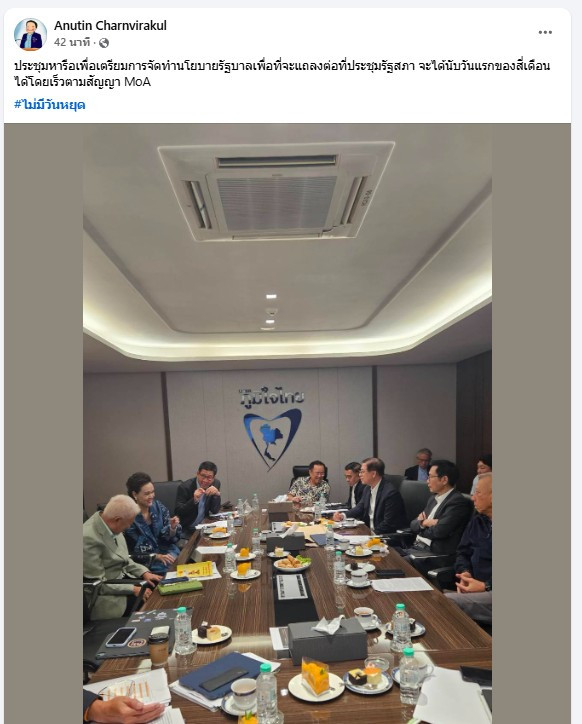Viewport: 582px width, 724px height.
Task: Open the three-dot post options menu
Action: pos(545,32)
